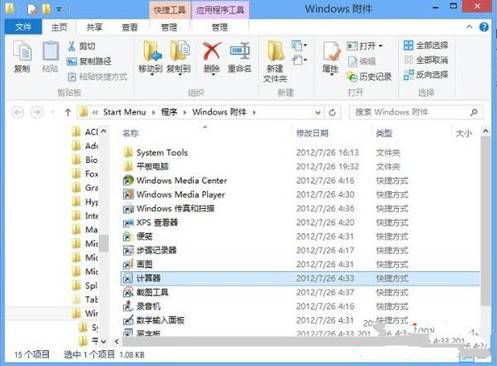Open the 复制到 (Copy to) button
The image size is (497, 366).
click(x=179, y=57)
